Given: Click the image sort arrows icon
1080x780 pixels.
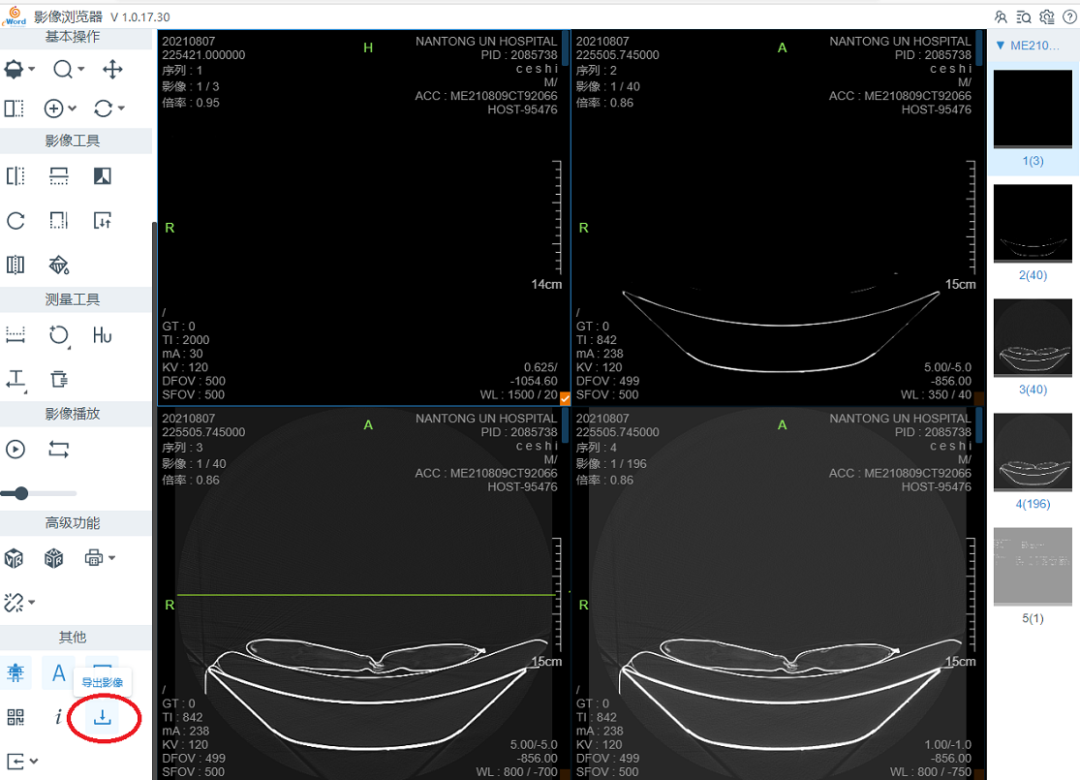Looking at the screenshot, I should click(103, 220).
